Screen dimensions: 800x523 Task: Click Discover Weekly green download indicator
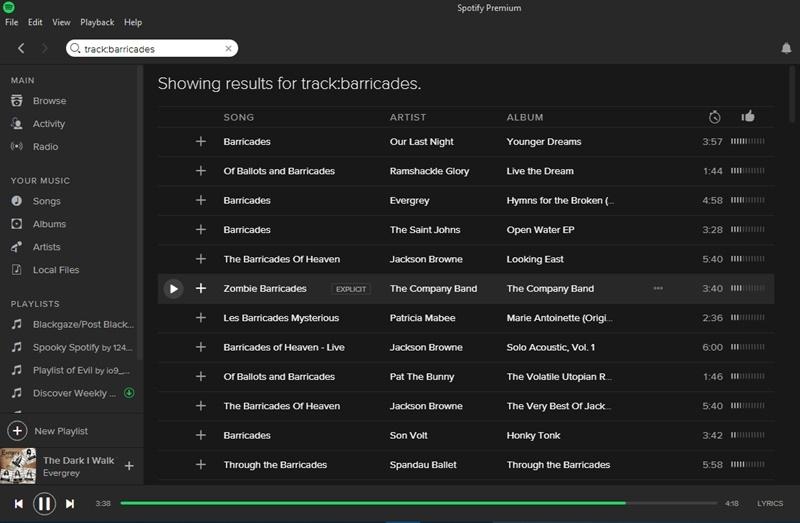(x=129, y=393)
